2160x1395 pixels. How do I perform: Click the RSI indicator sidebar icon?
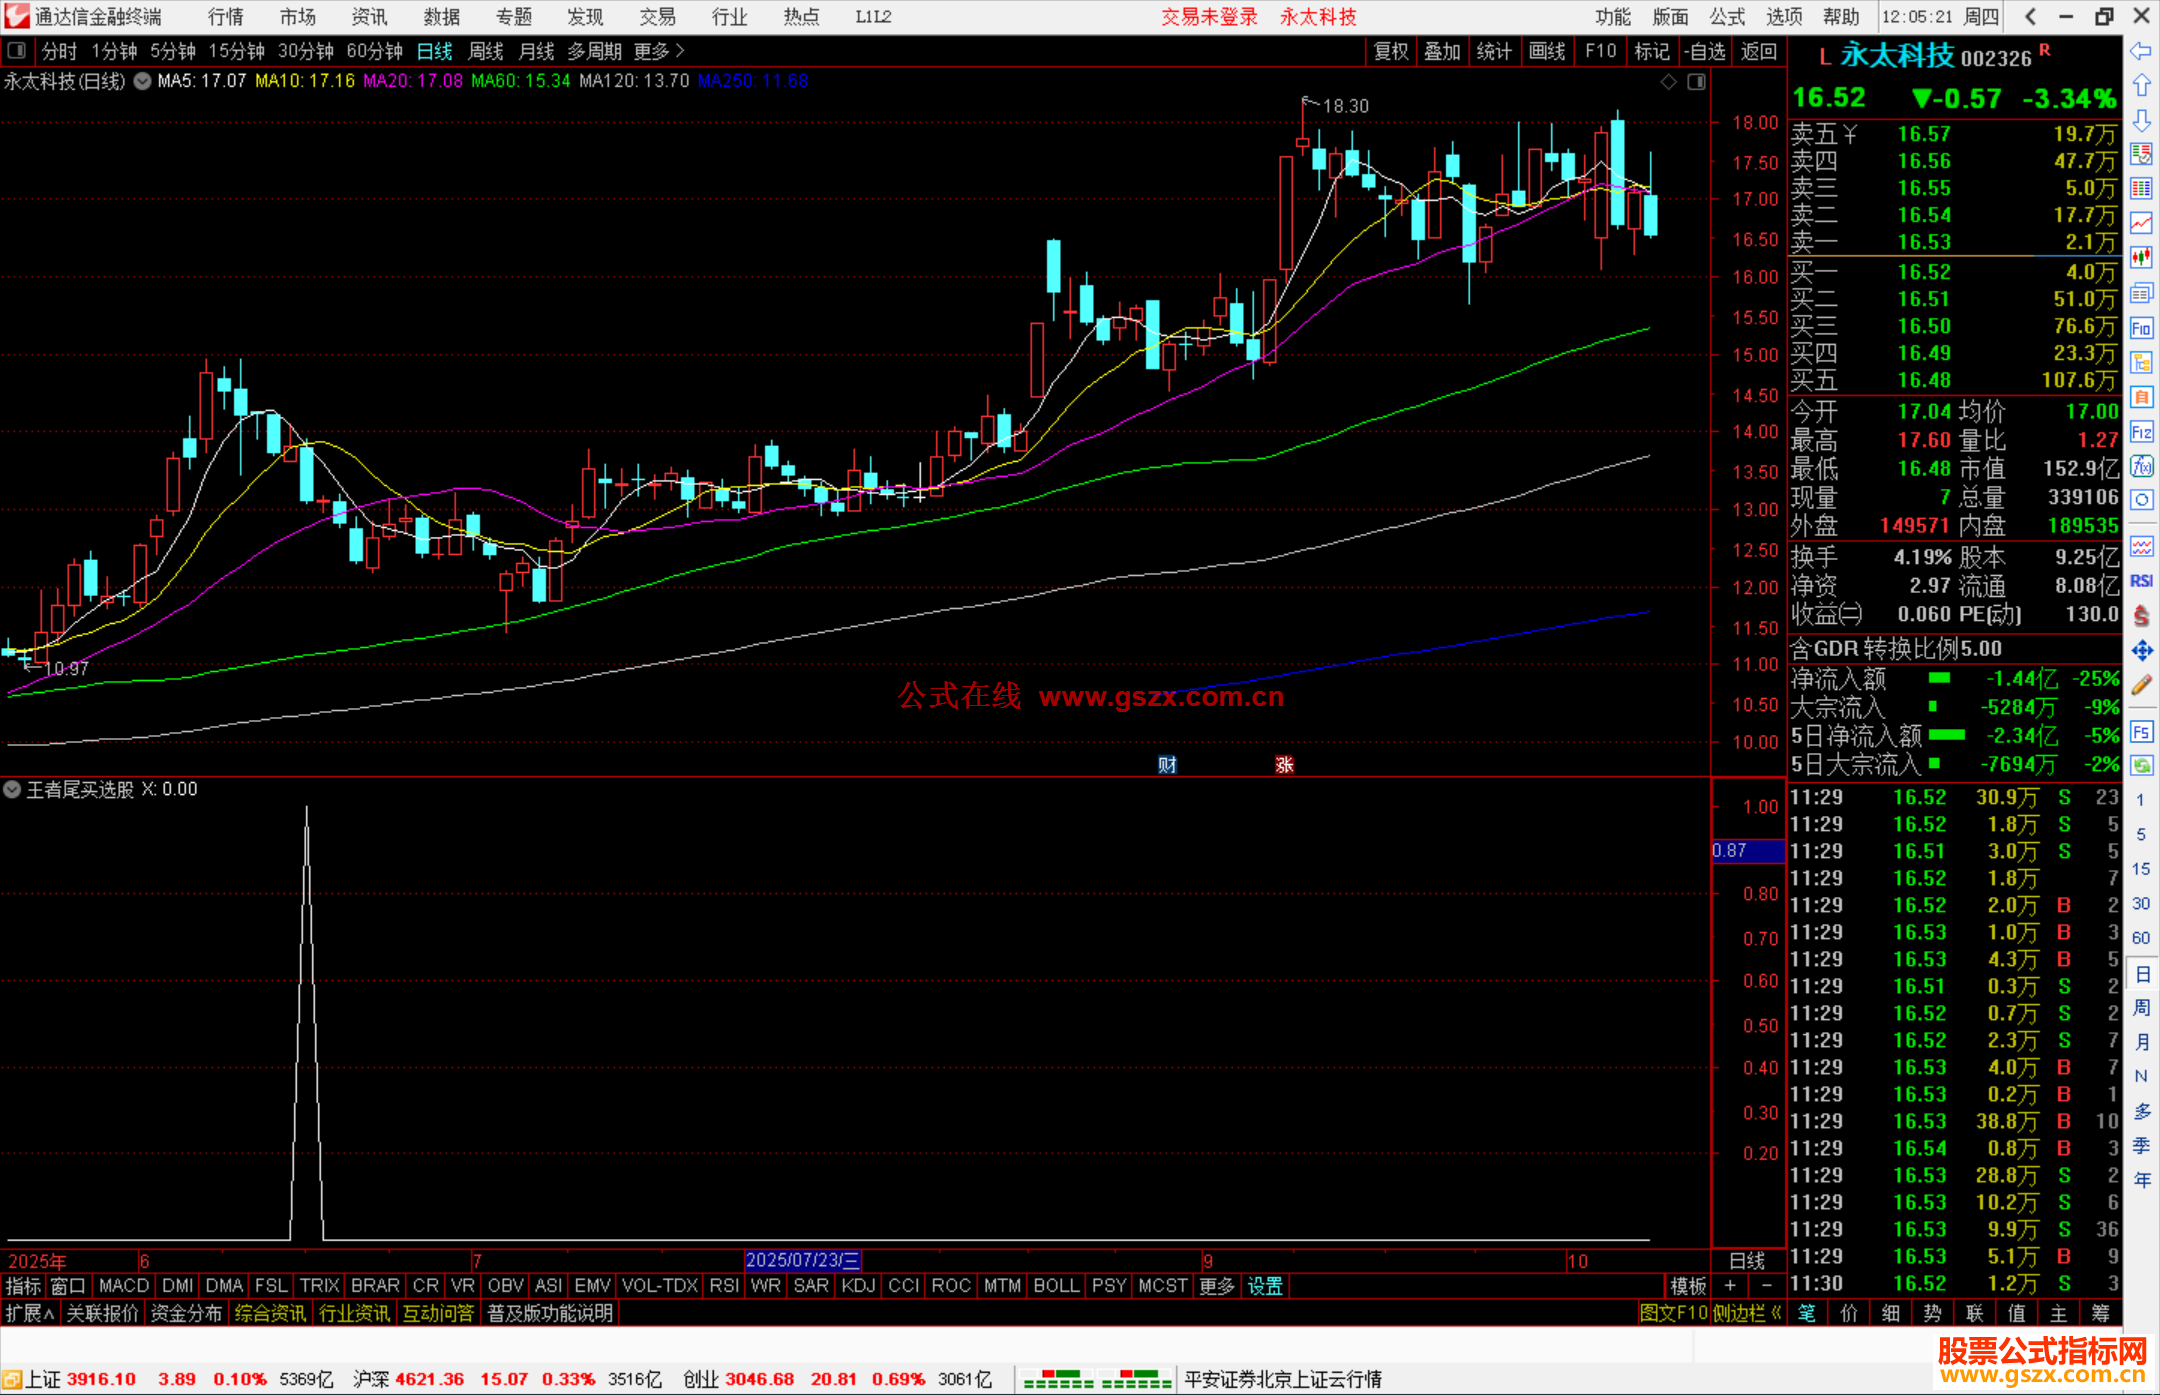2141,581
